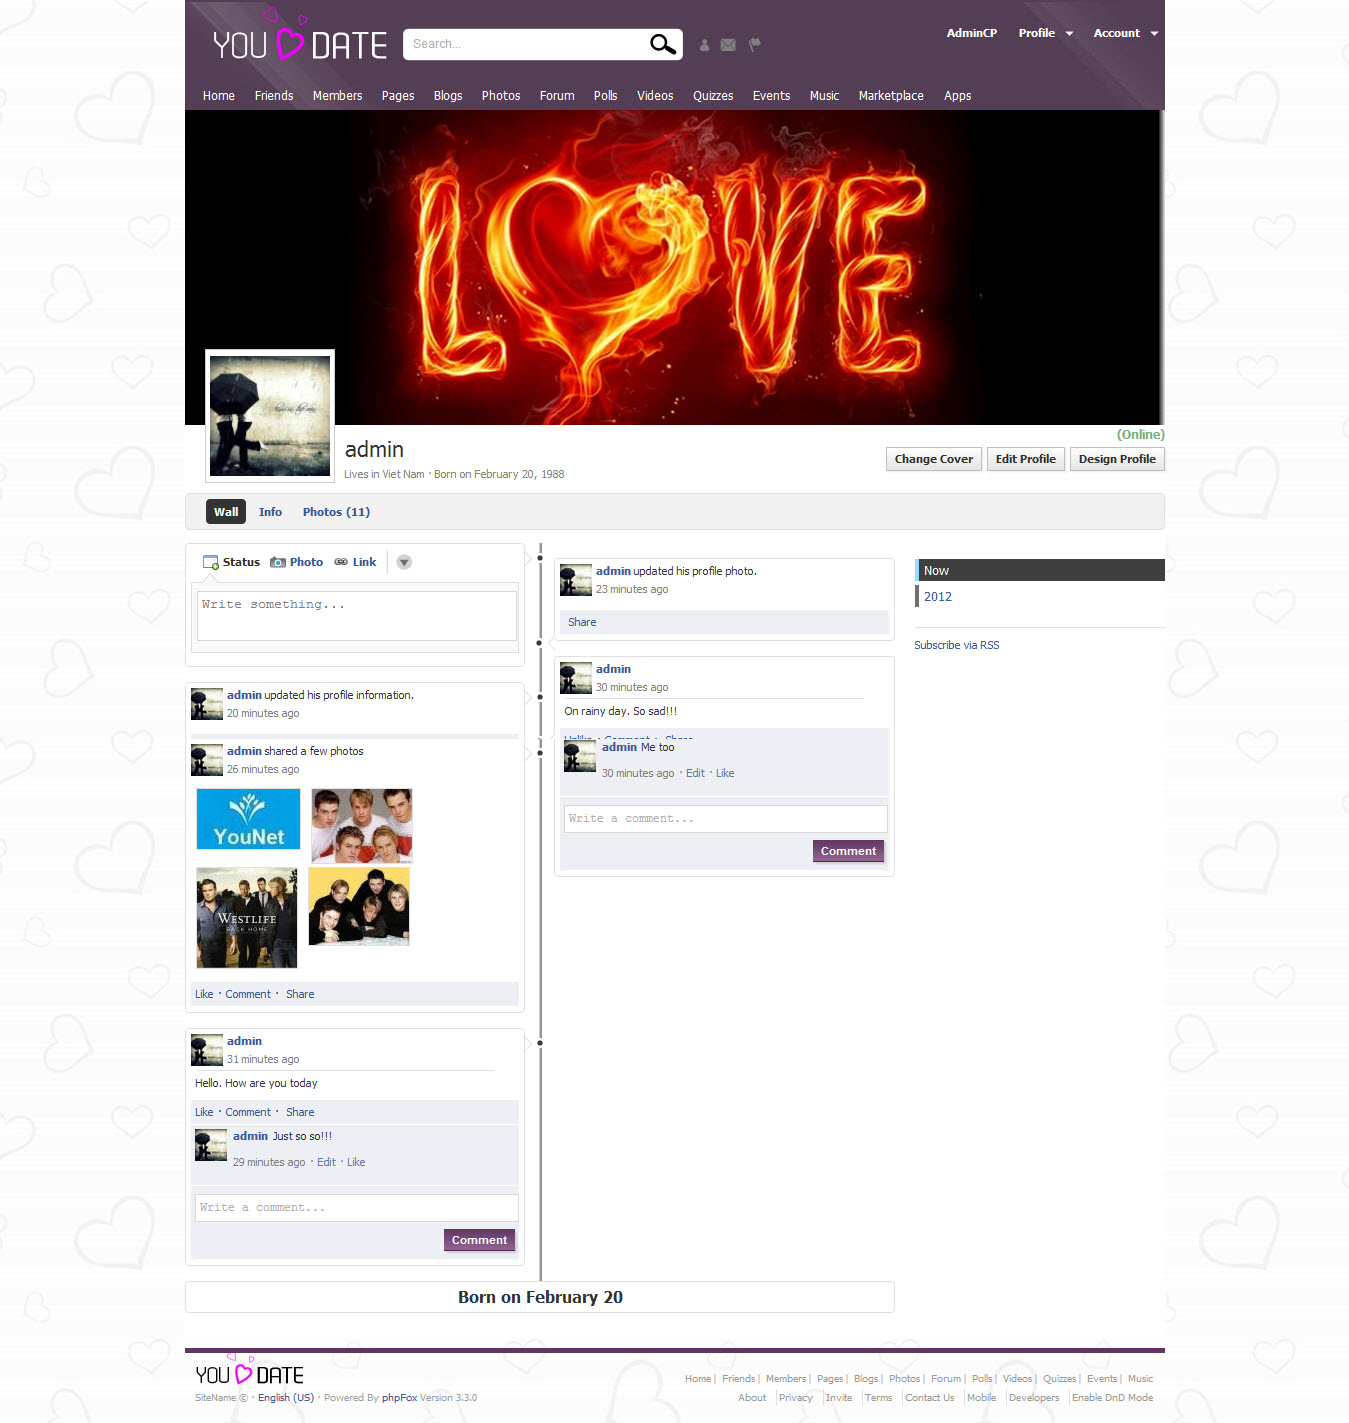This screenshot has height=1423, width=1349.
Task: Open Videos in the top navigation
Action: click(655, 96)
